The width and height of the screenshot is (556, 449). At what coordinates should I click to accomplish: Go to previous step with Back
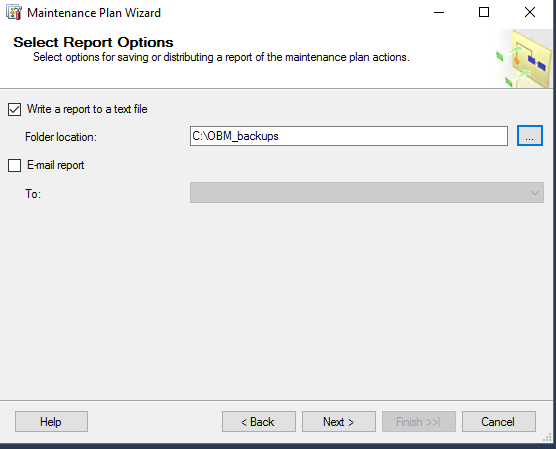(258, 422)
